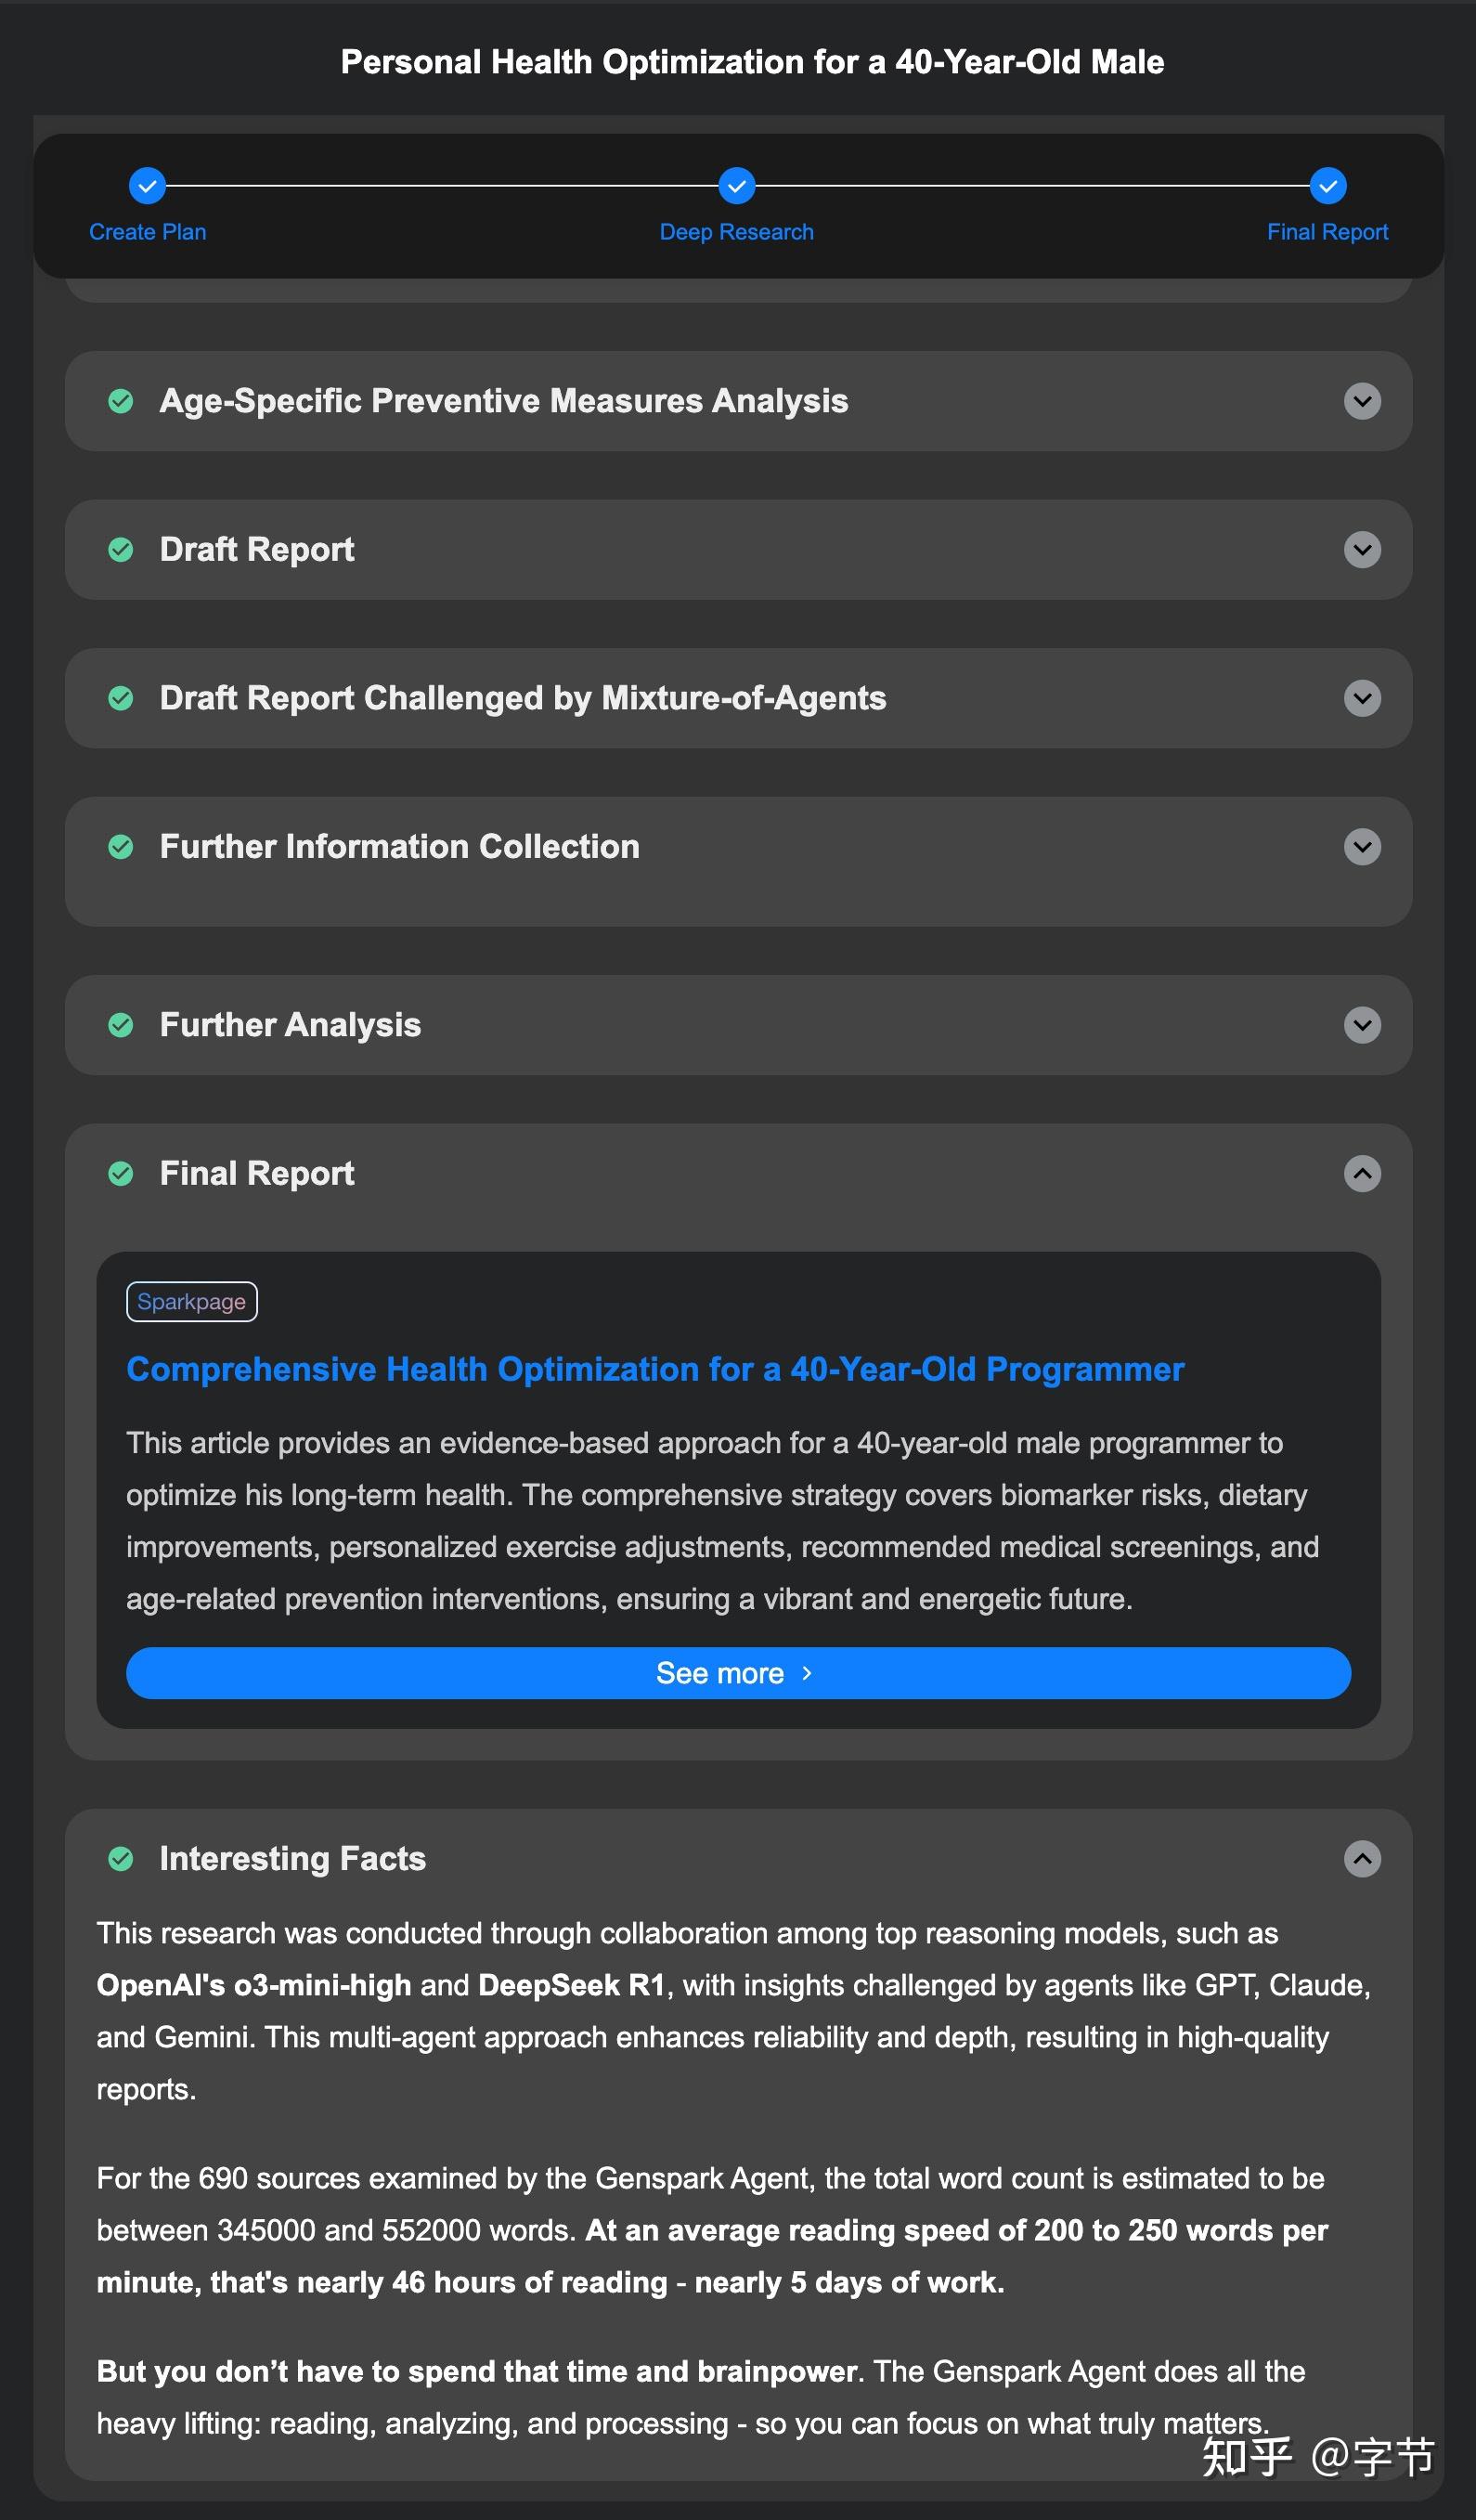1476x2520 pixels.
Task: Click the green check icon beside Draft Report
Action: (x=121, y=550)
